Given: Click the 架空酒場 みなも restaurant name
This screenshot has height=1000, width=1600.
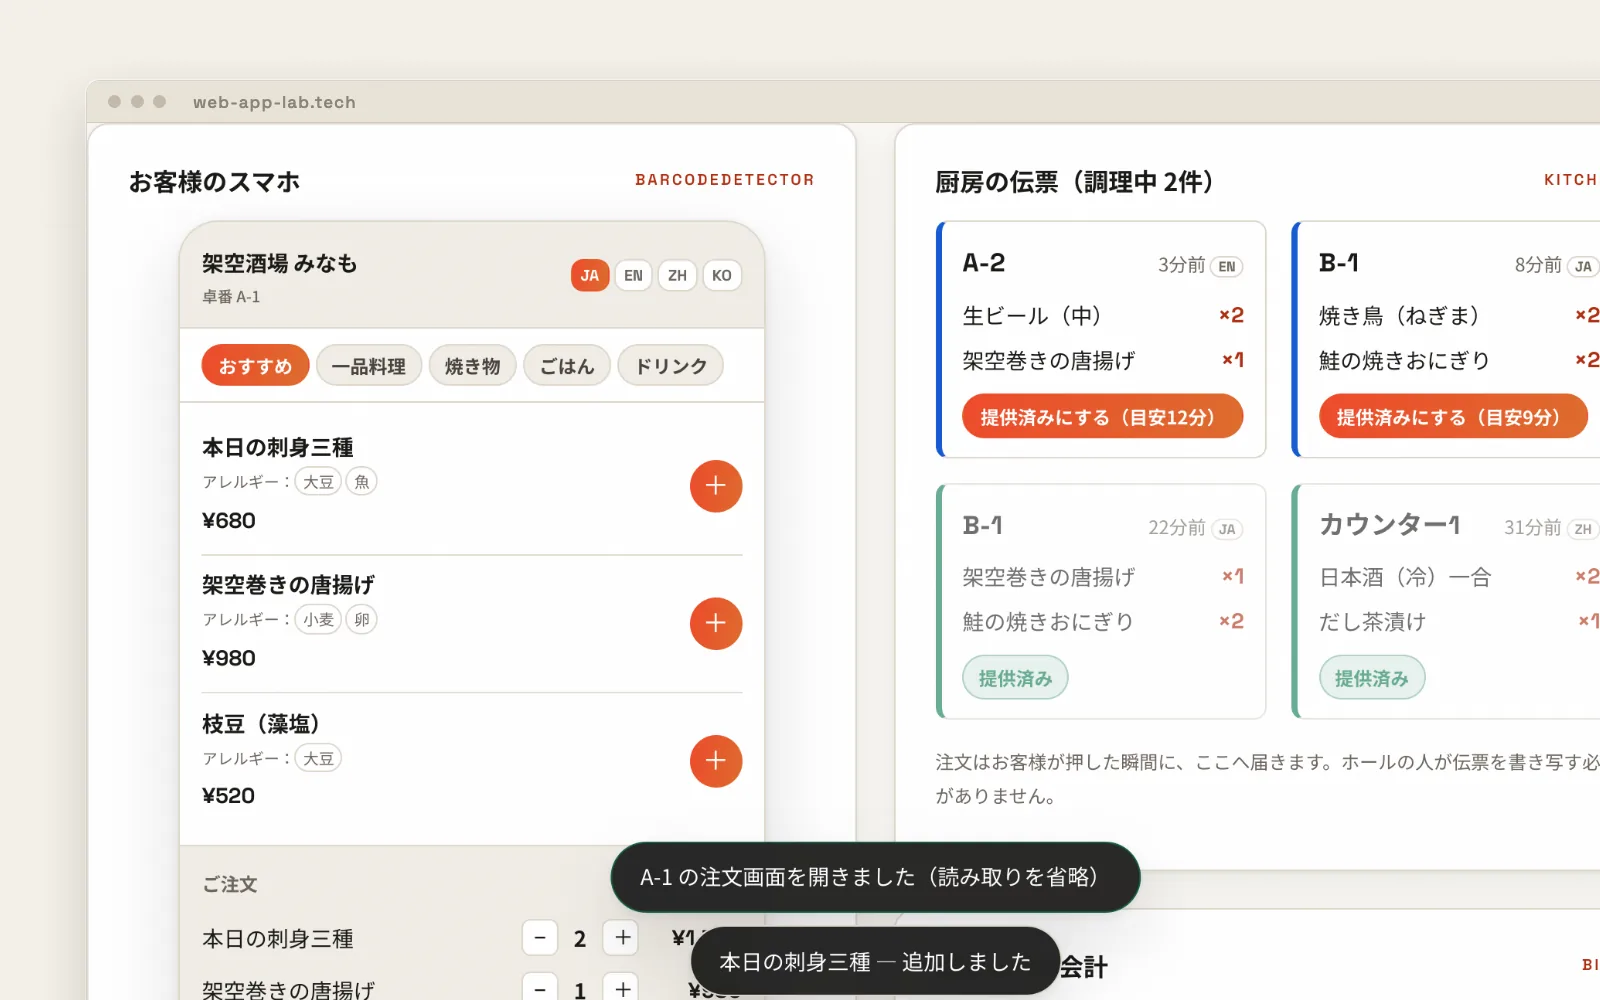Looking at the screenshot, I should click(x=280, y=263).
